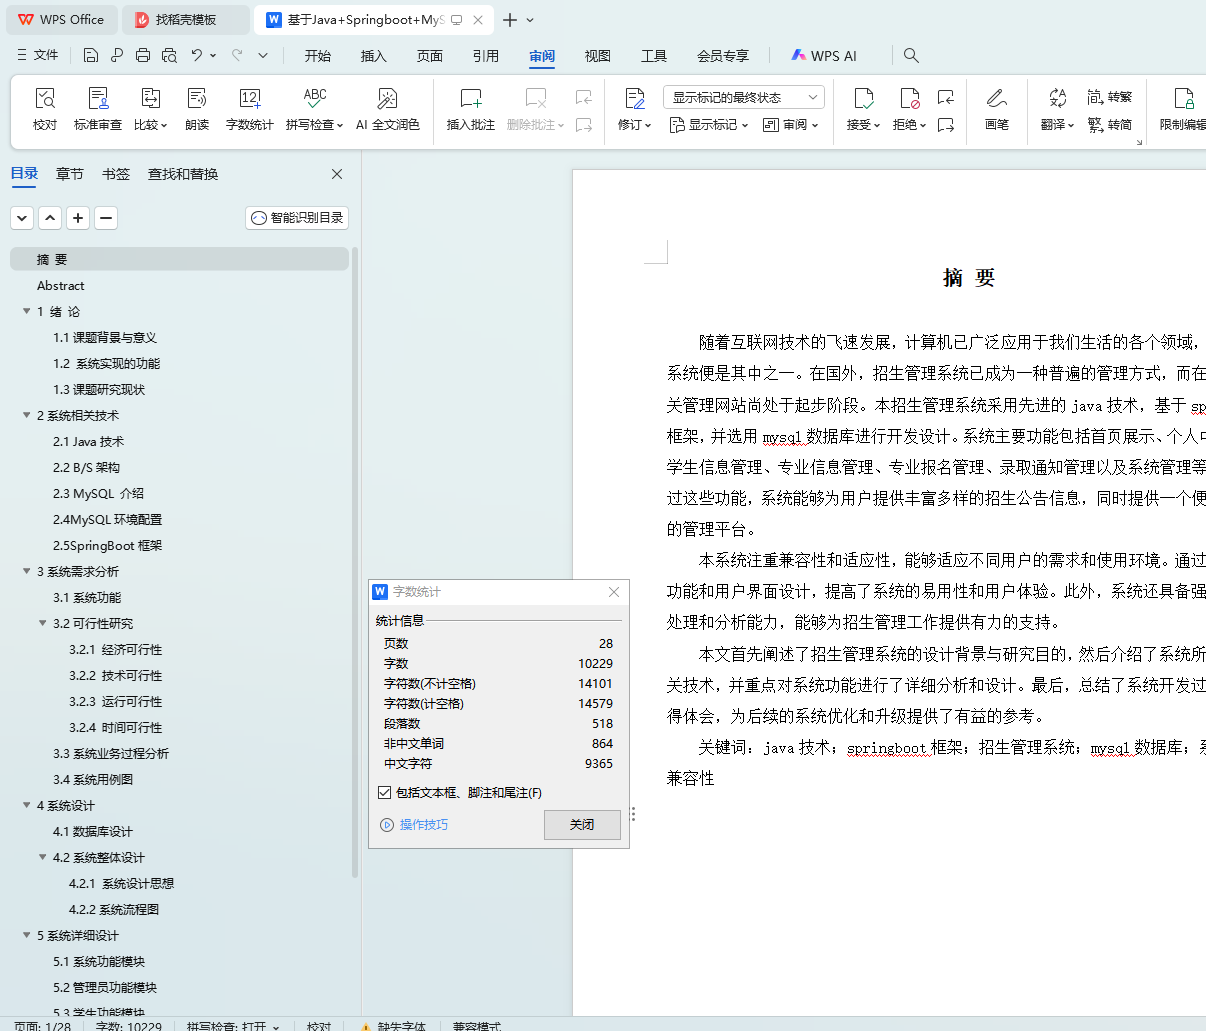Open Print Preview from quick access toolbar
Viewport: 1206px width, 1031px height.
pos(169,56)
